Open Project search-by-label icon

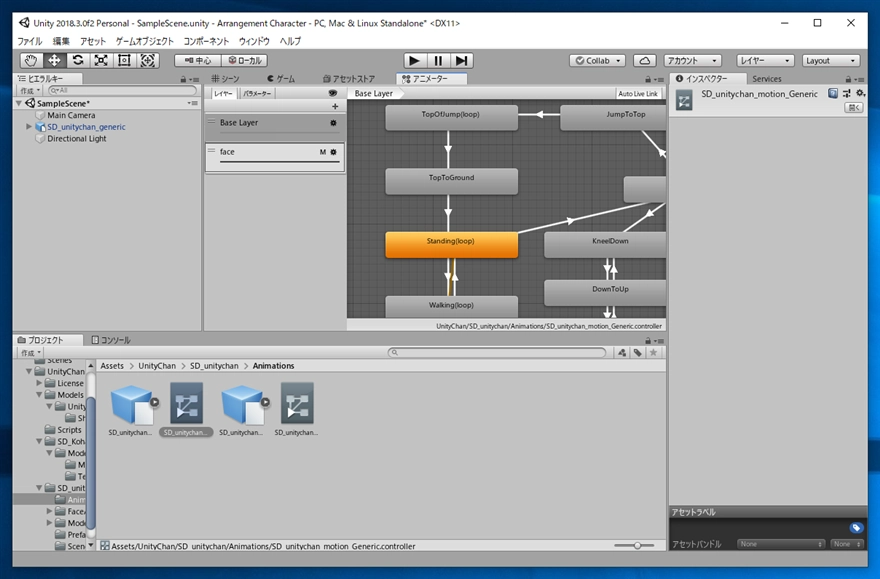point(638,352)
